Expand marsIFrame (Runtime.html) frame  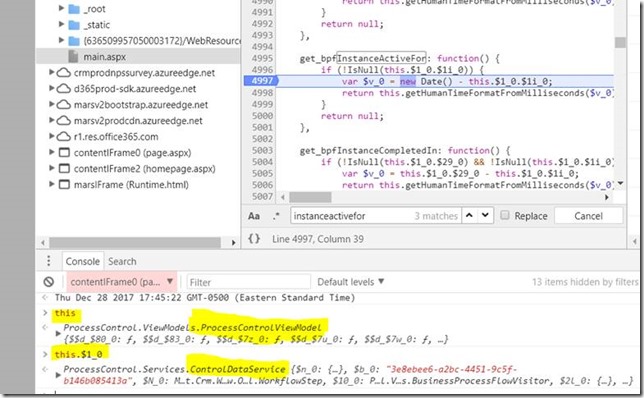(x=51, y=184)
